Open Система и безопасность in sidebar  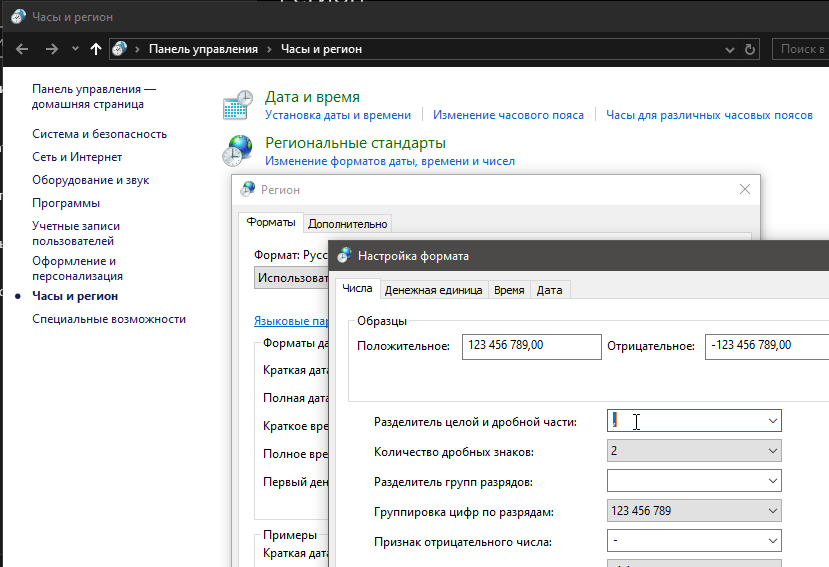pos(99,134)
